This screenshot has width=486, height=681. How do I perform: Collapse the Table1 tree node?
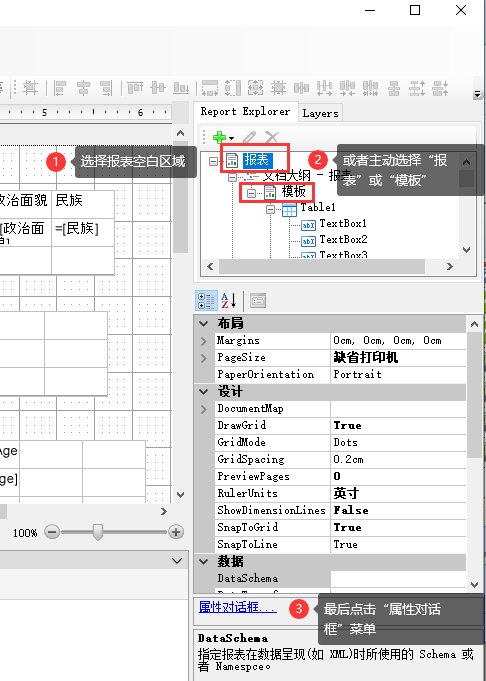coord(270,210)
